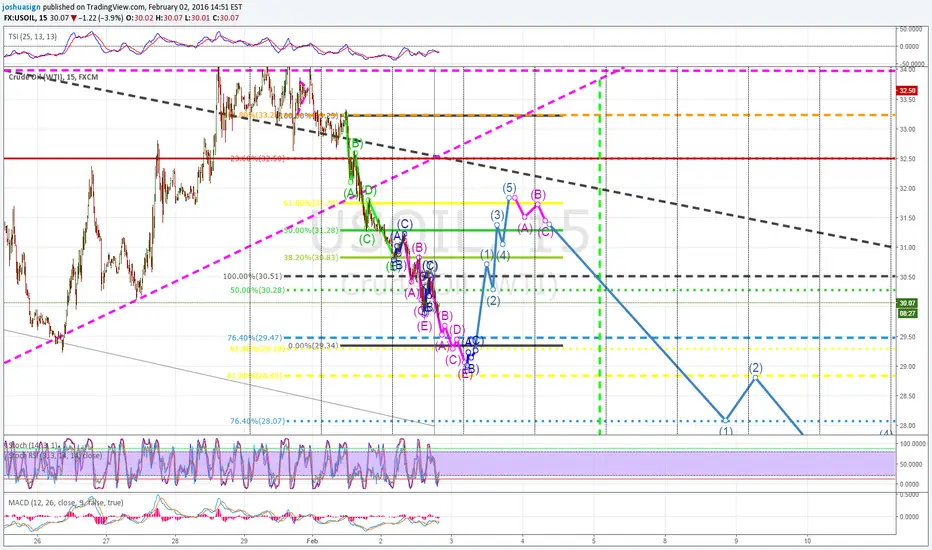
Task: Click date 10 on the time axis
Action: tap(807, 540)
